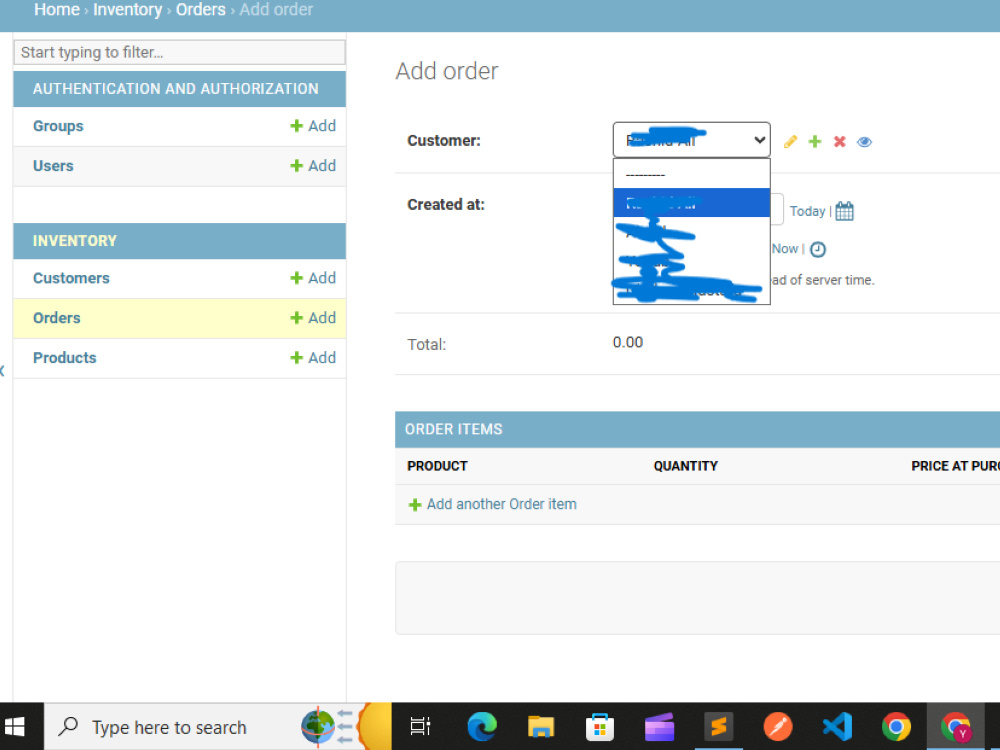Click the Now time shortcut link
This screenshot has width=1000, height=750.
(x=785, y=249)
